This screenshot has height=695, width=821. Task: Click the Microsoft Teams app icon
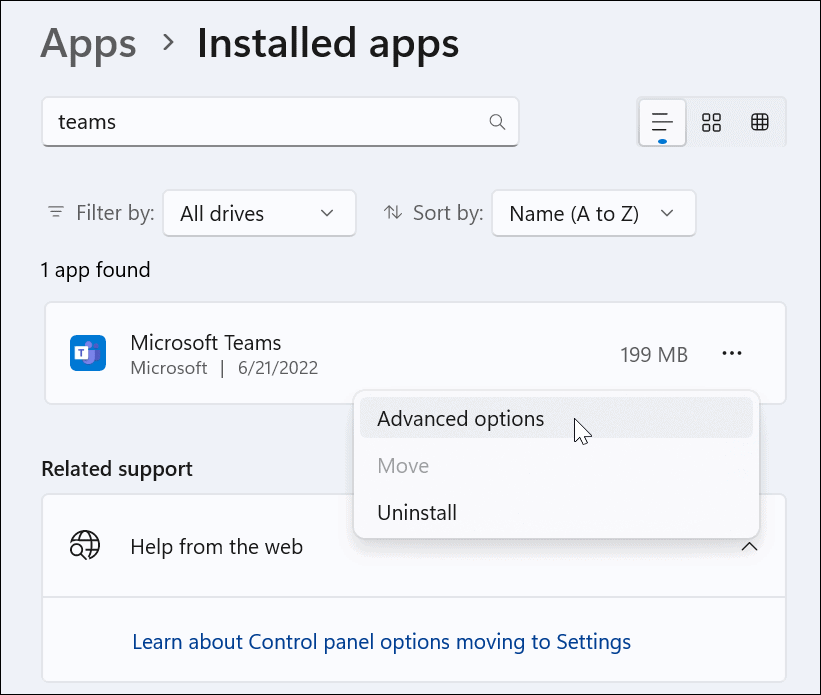88,354
